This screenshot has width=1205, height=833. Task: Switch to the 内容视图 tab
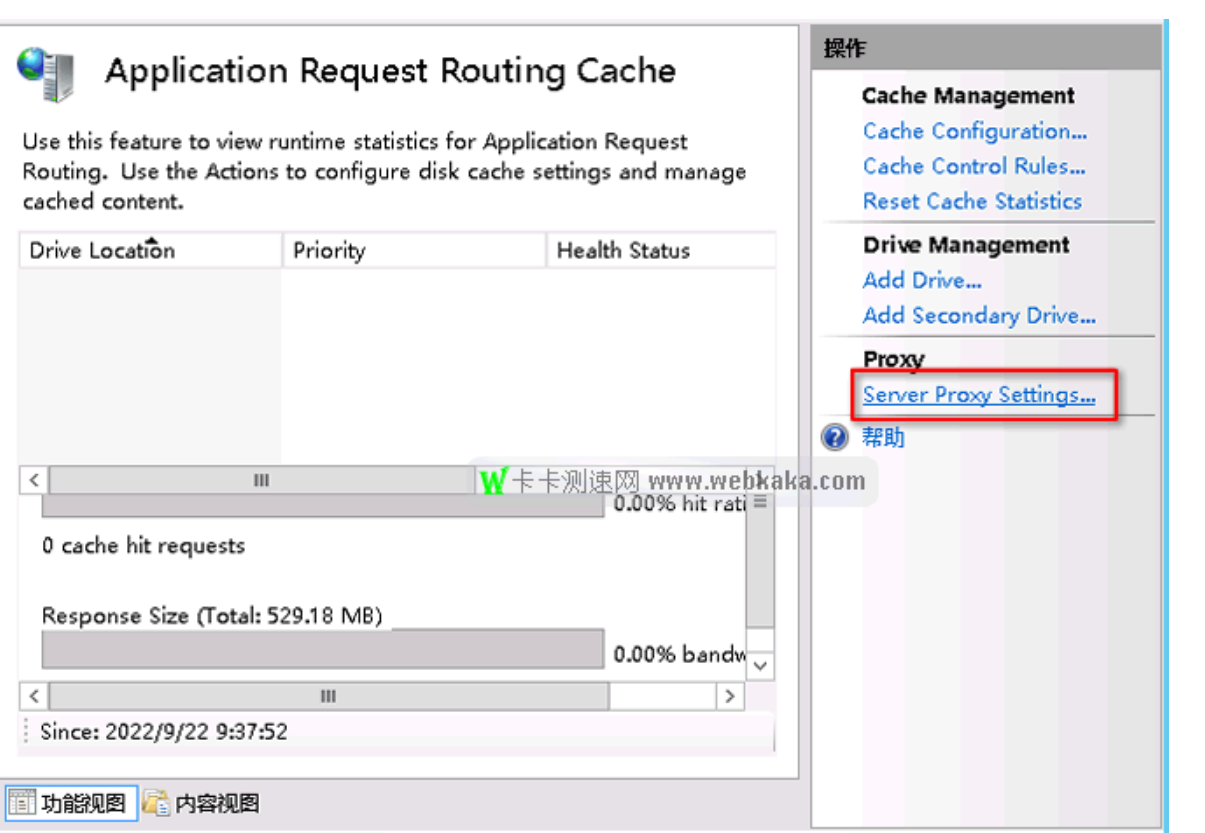[203, 802]
